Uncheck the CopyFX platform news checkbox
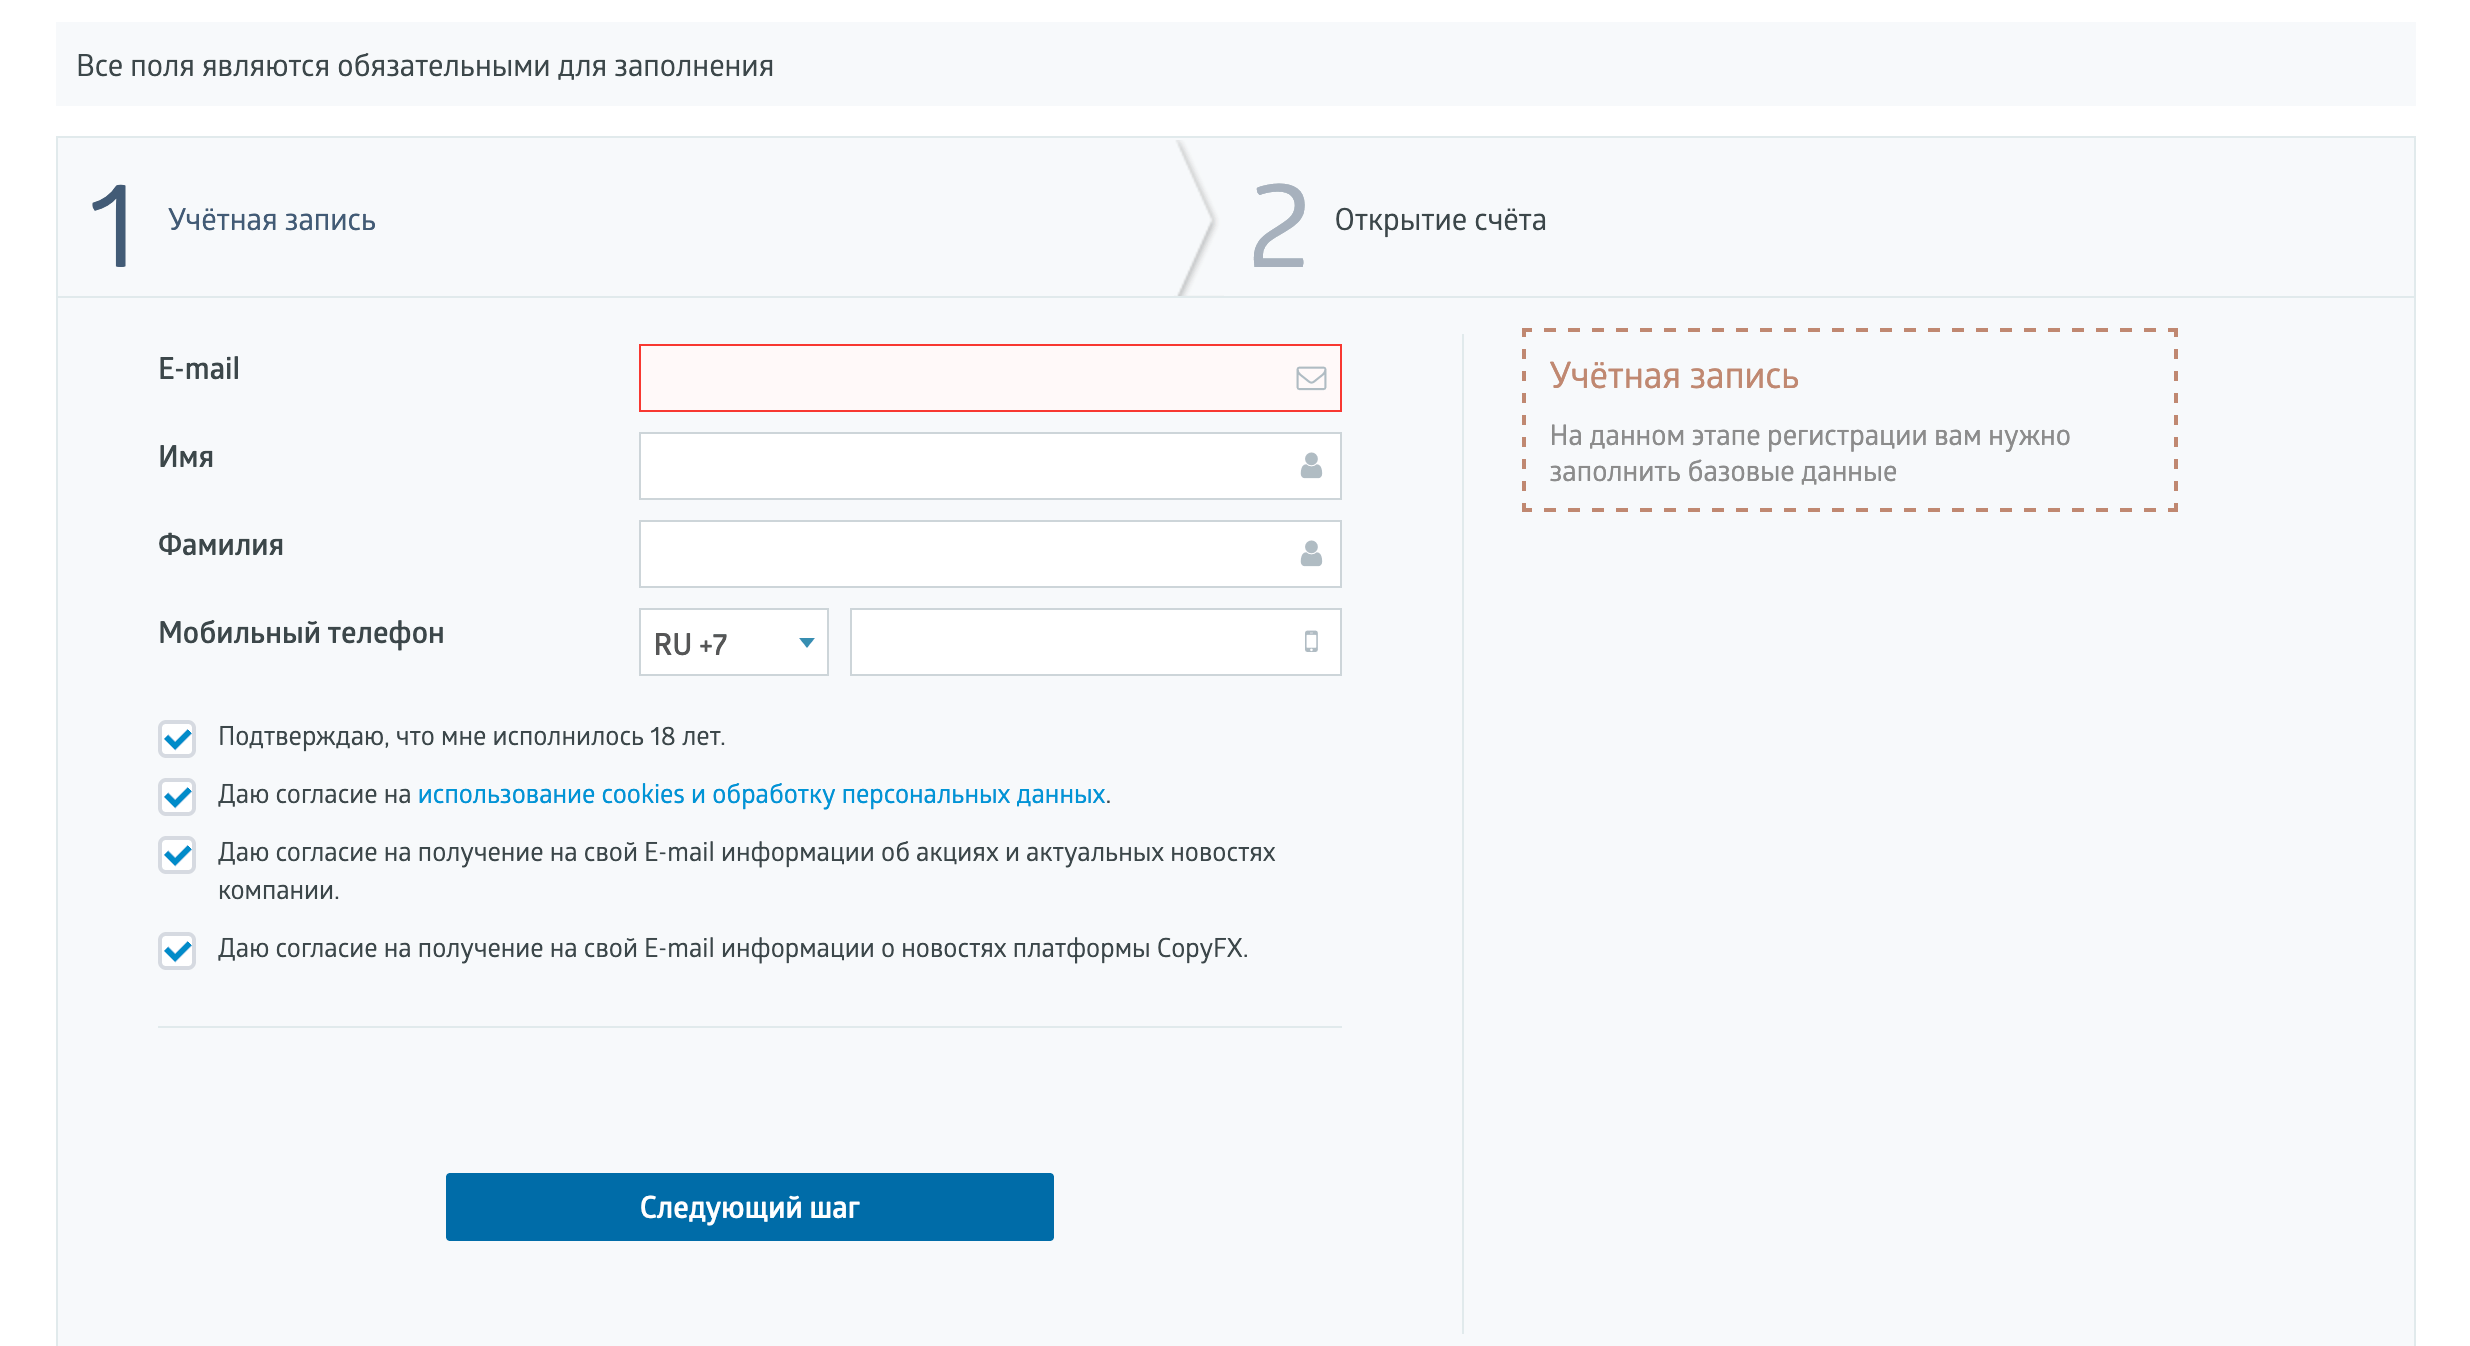 click(x=177, y=950)
